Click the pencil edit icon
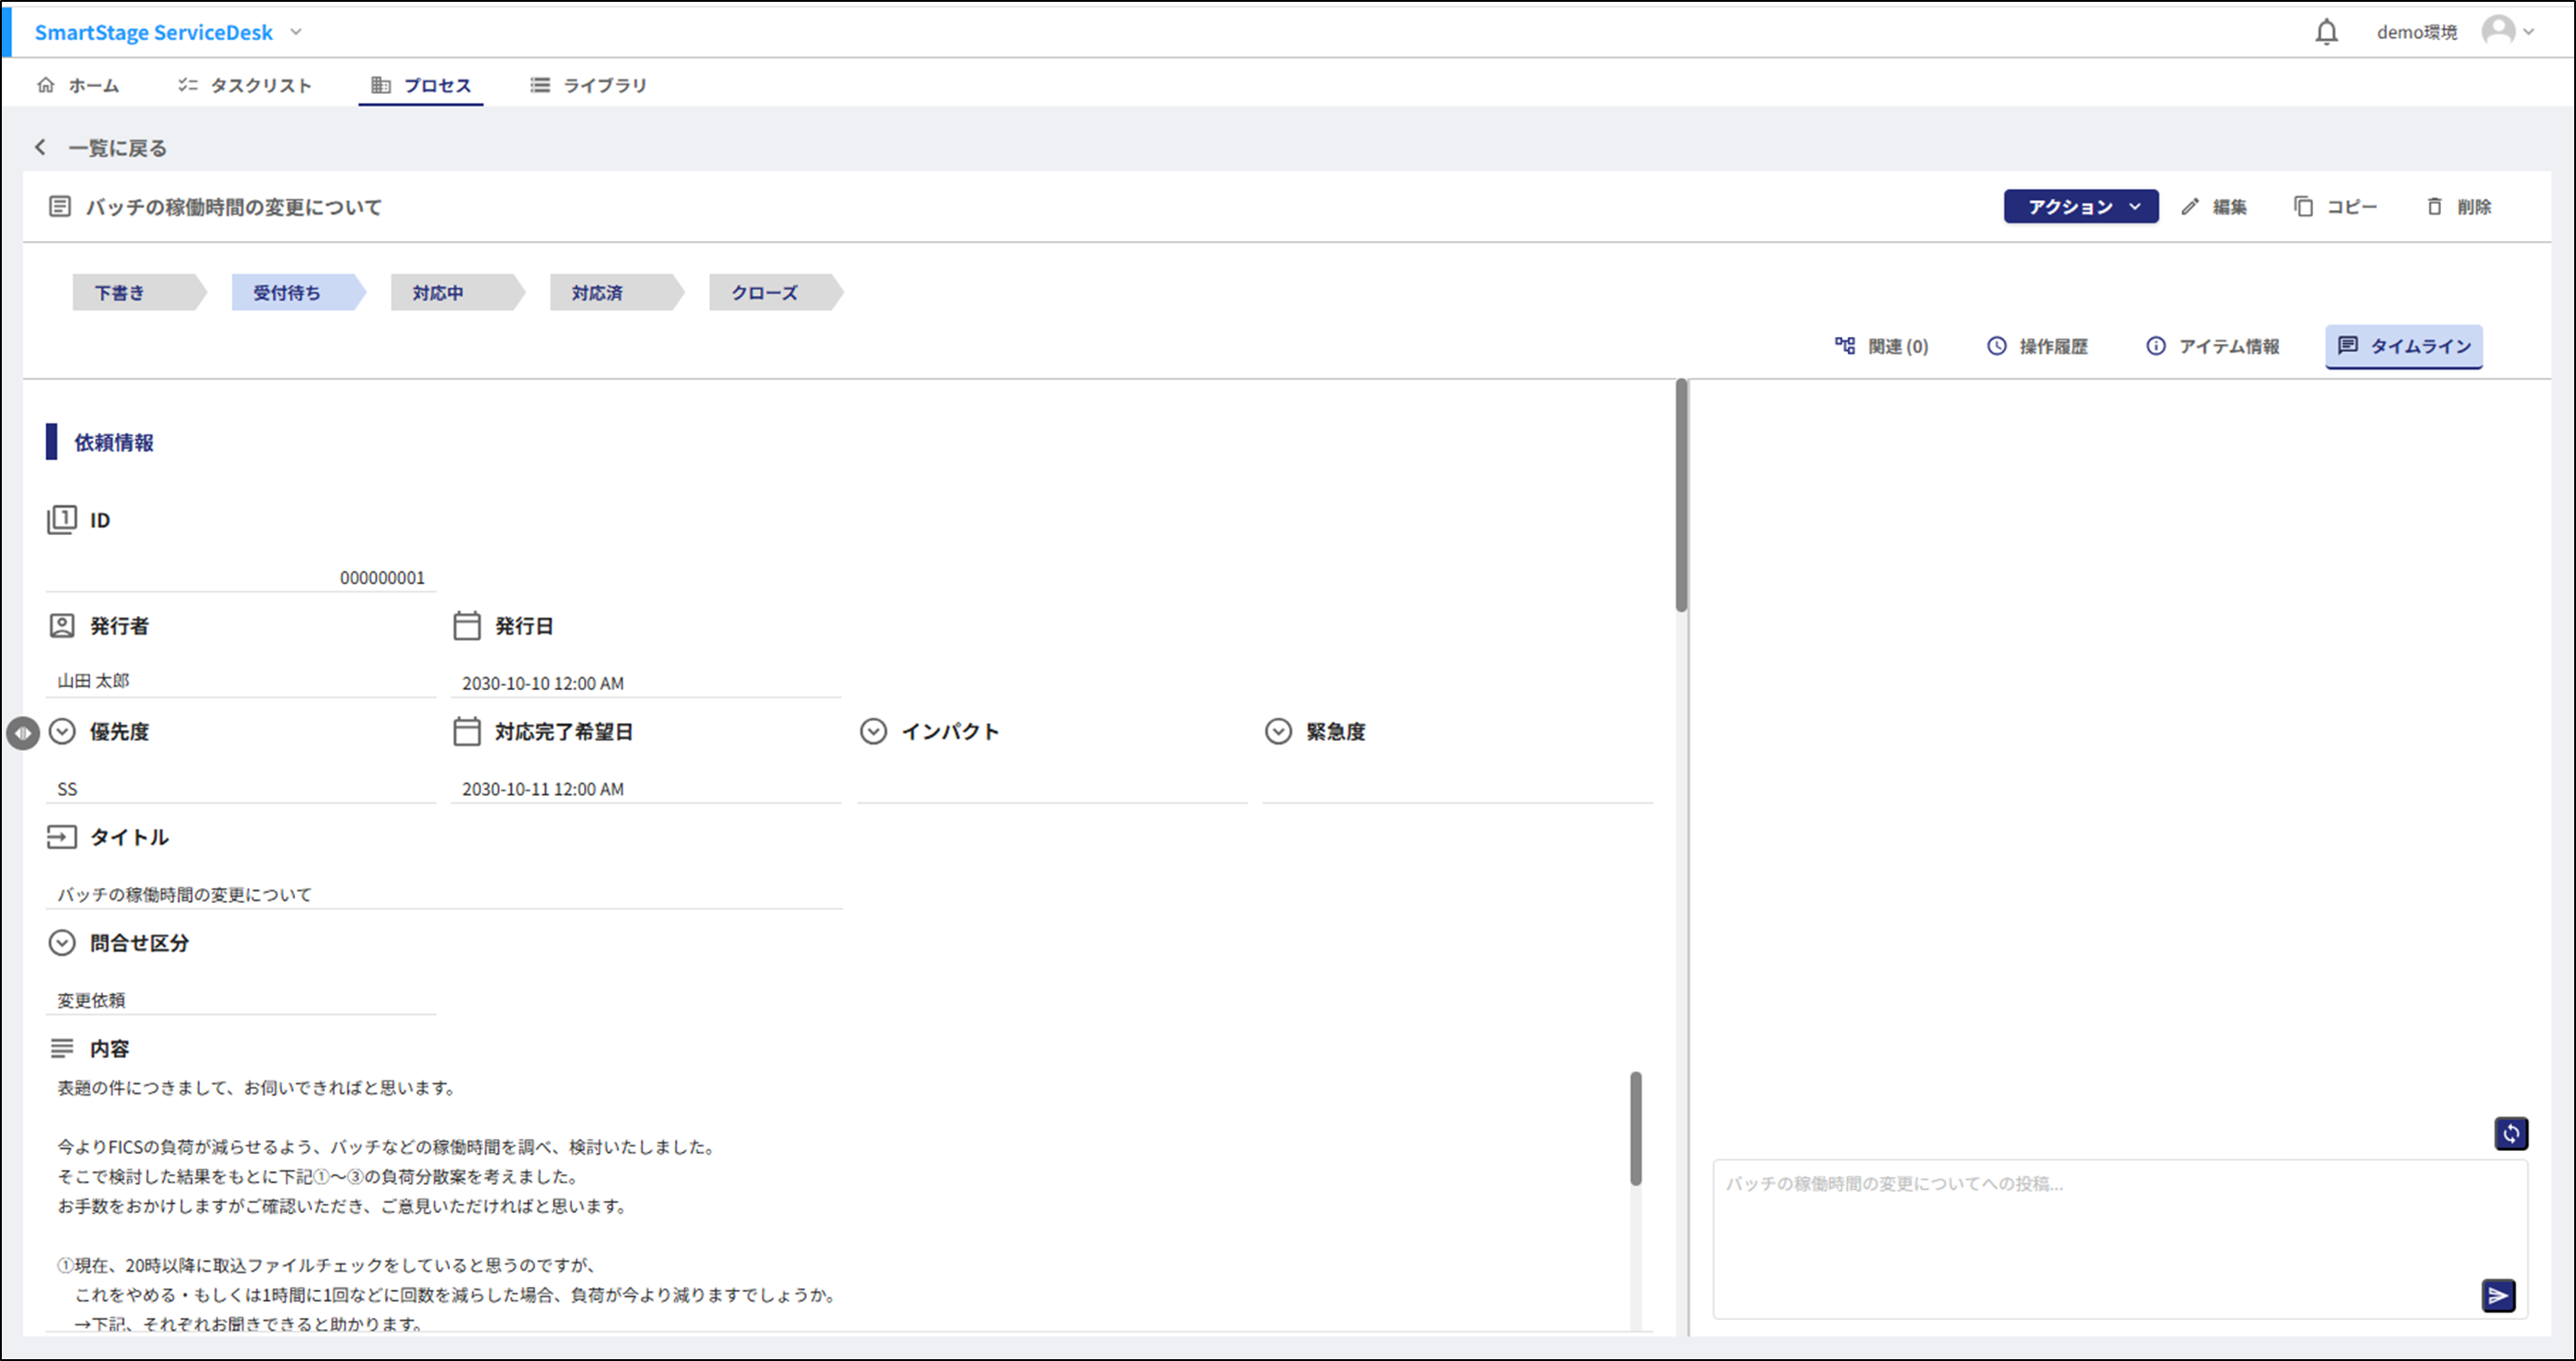 point(2190,207)
